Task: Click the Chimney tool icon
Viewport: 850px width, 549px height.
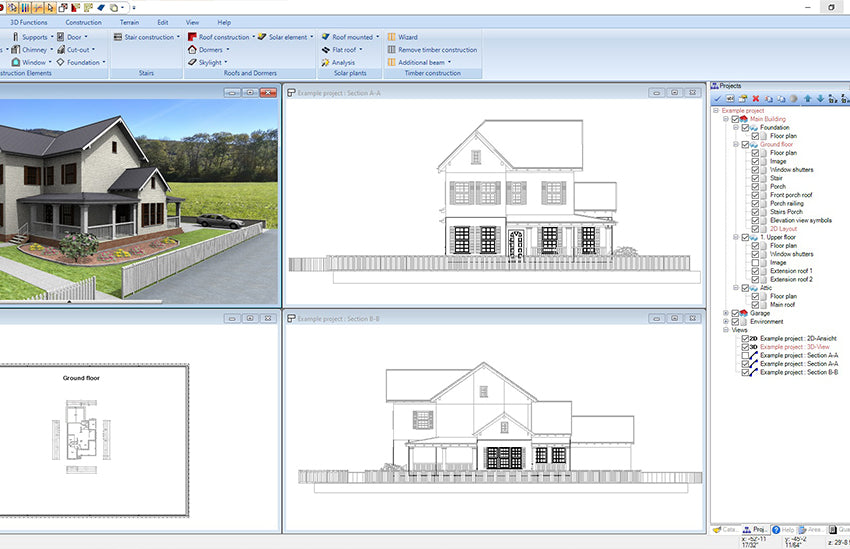Action: coord(15,49)
